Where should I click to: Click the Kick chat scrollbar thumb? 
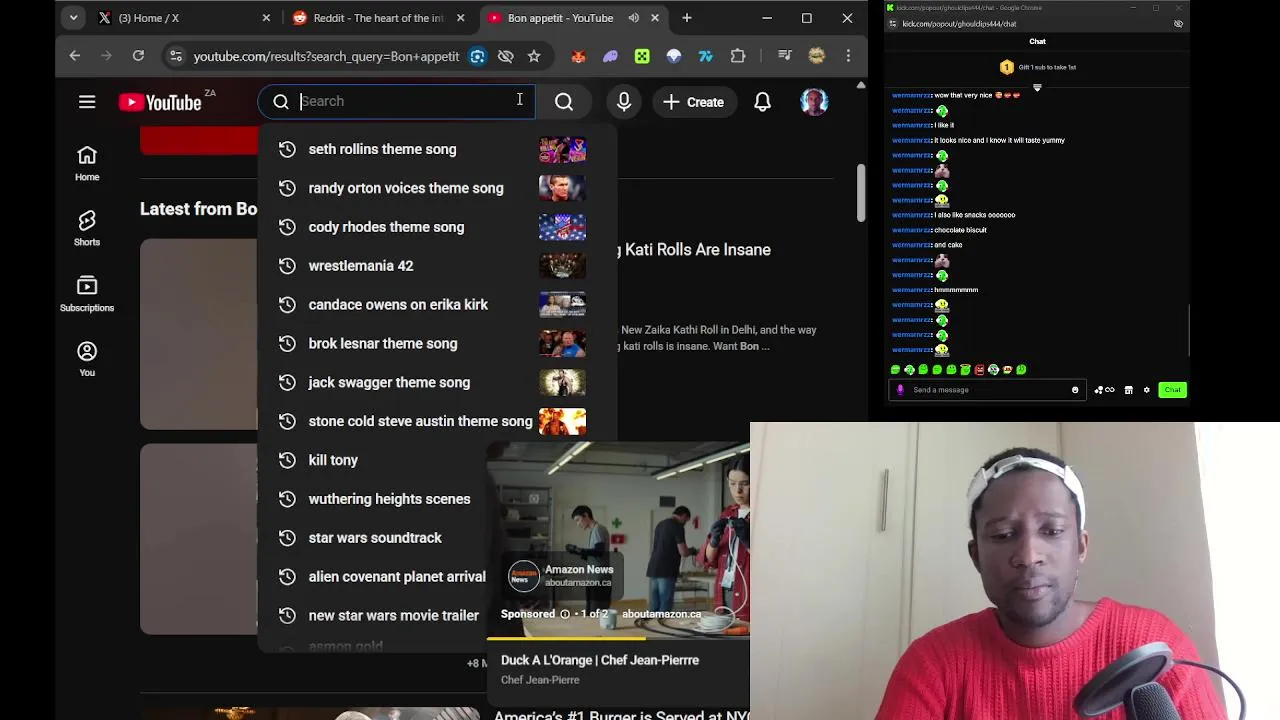[1189, 331]
